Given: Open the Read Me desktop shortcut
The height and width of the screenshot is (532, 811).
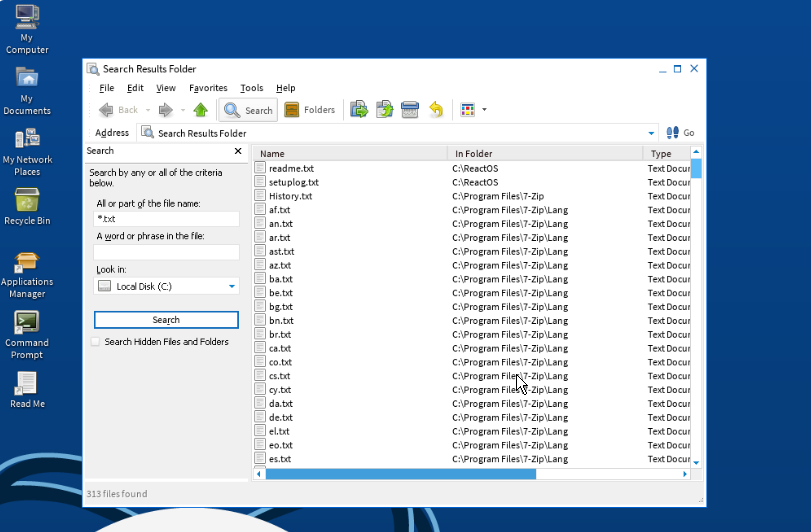Looking at the screenshot, I should coord(27,390).
